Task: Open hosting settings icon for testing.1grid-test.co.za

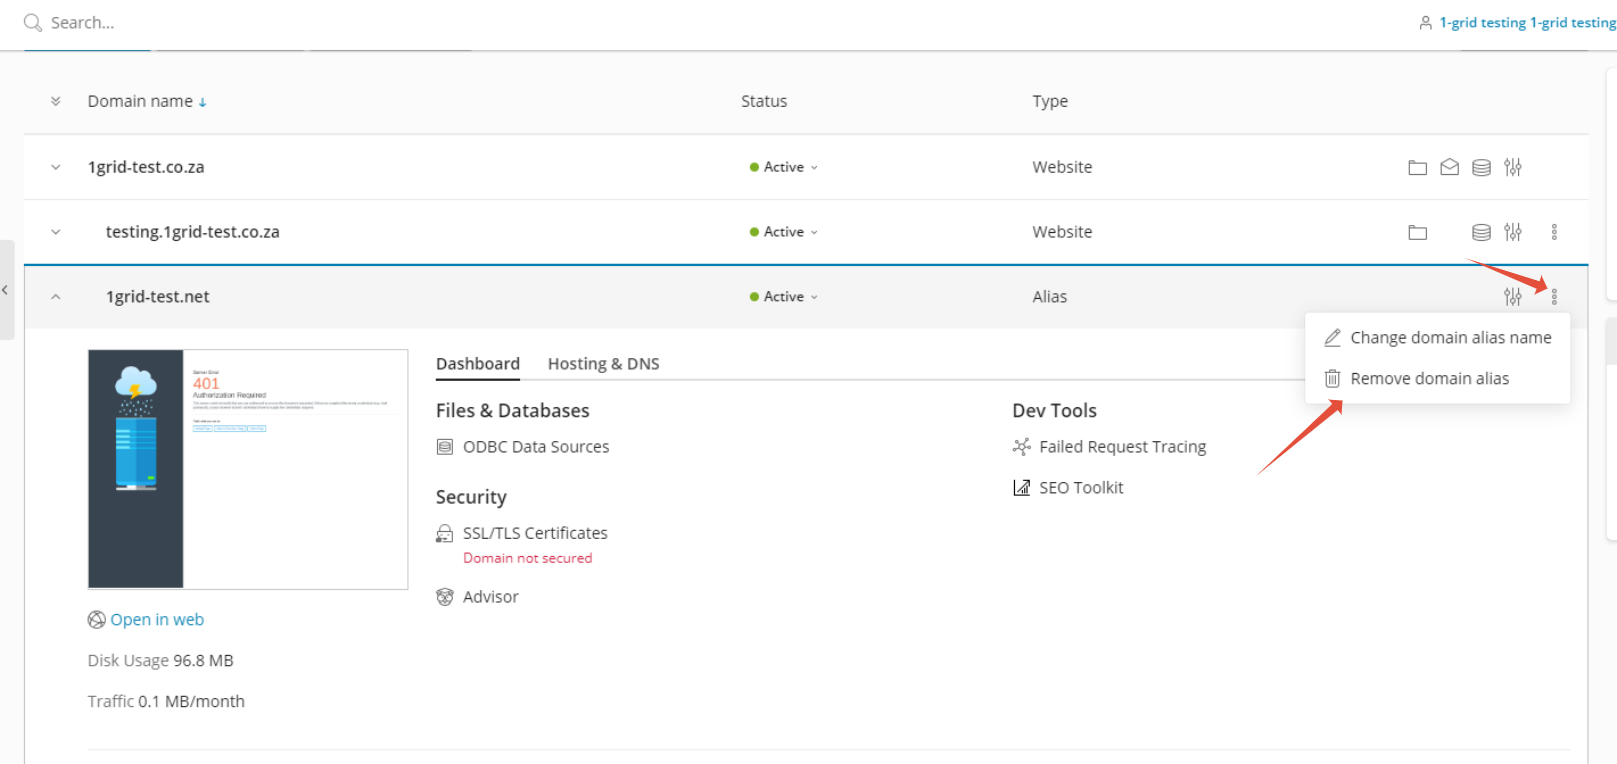Action: 1513,232
